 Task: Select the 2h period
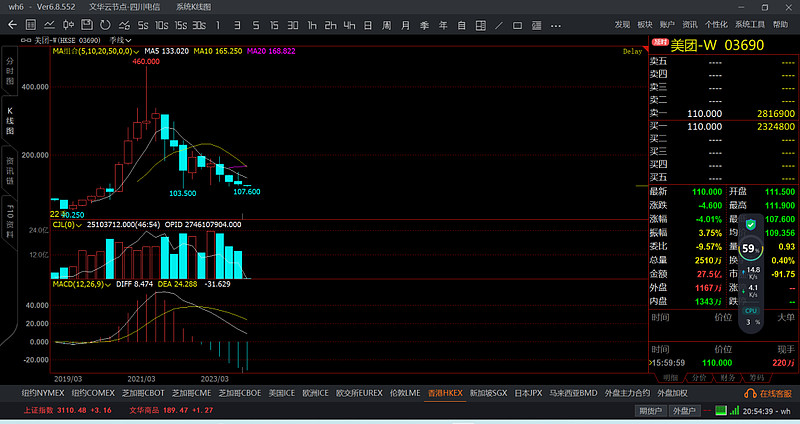tap(331, 25)
